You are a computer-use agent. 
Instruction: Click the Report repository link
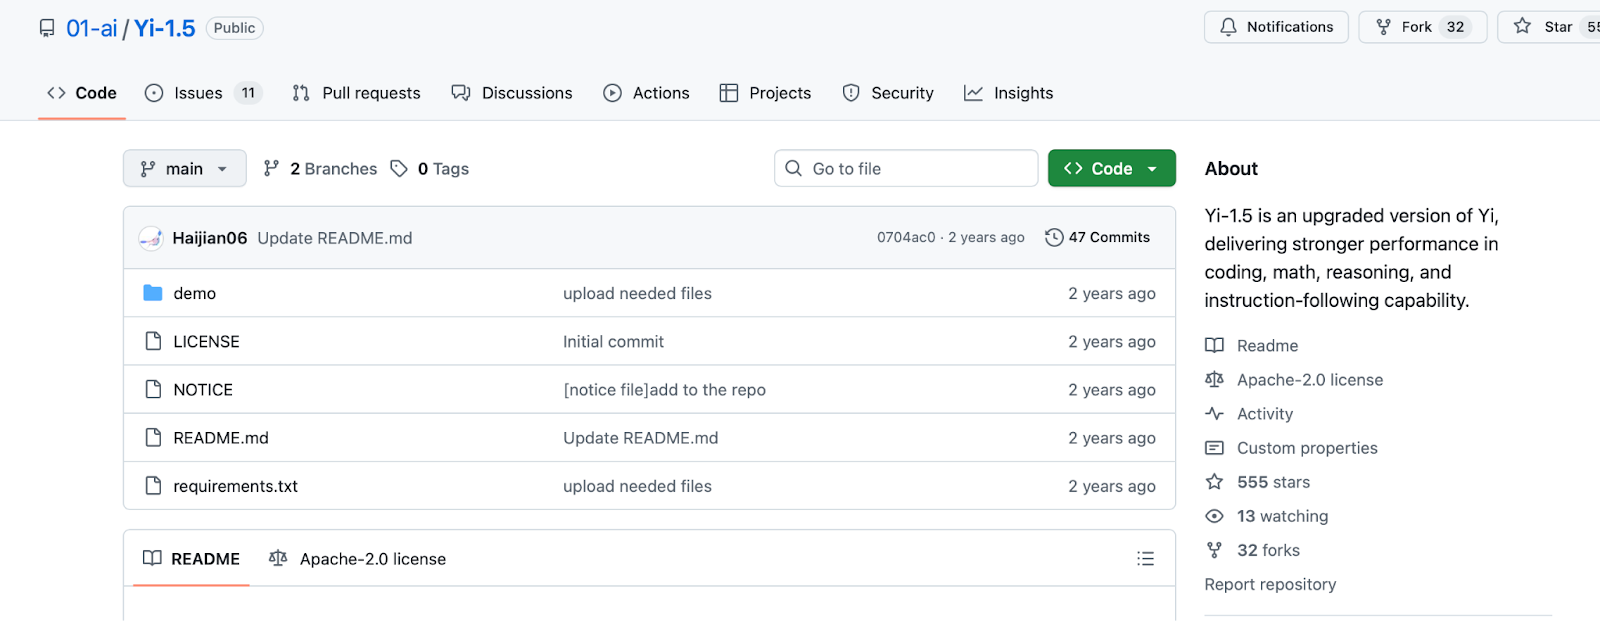[1270, 584]
